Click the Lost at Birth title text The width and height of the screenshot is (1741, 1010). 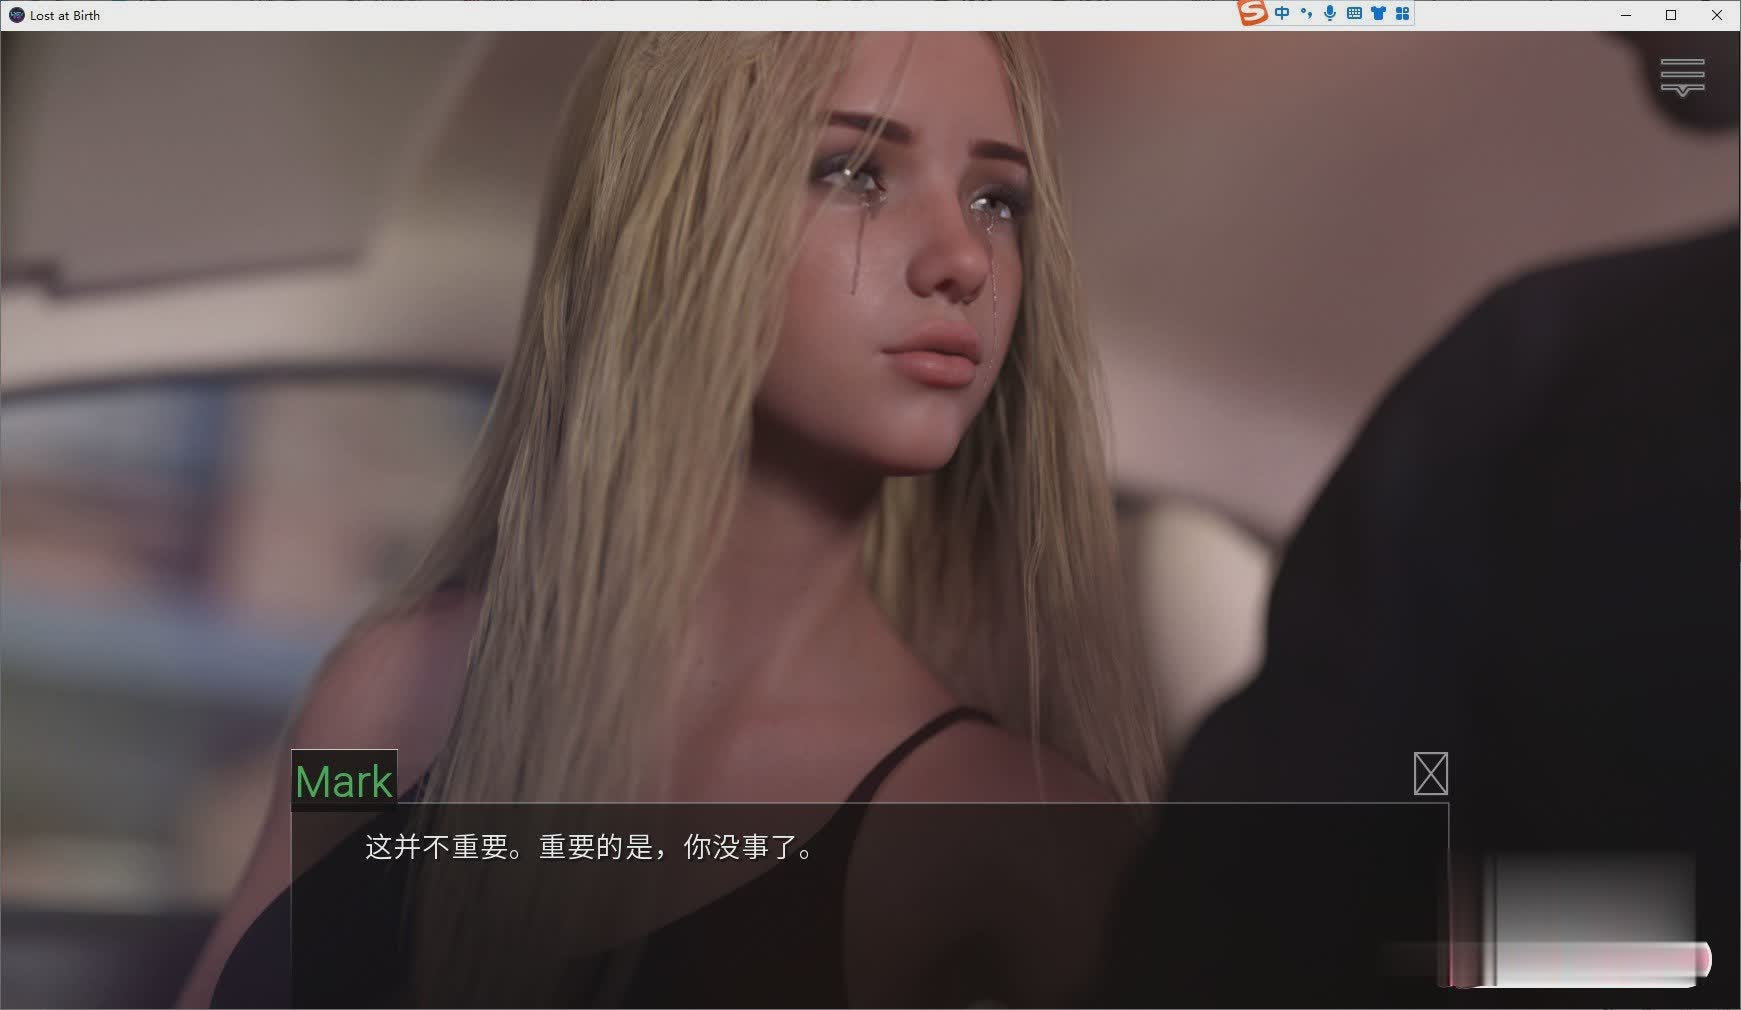[x=65, y=16]
